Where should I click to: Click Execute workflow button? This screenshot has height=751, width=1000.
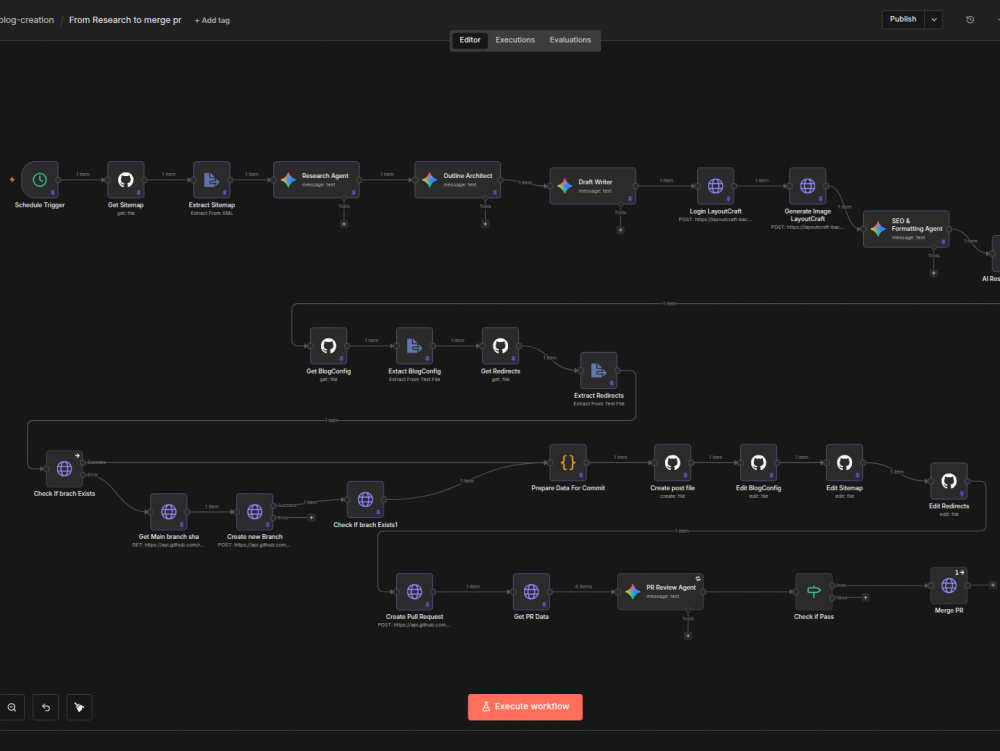tap(525, 707)
